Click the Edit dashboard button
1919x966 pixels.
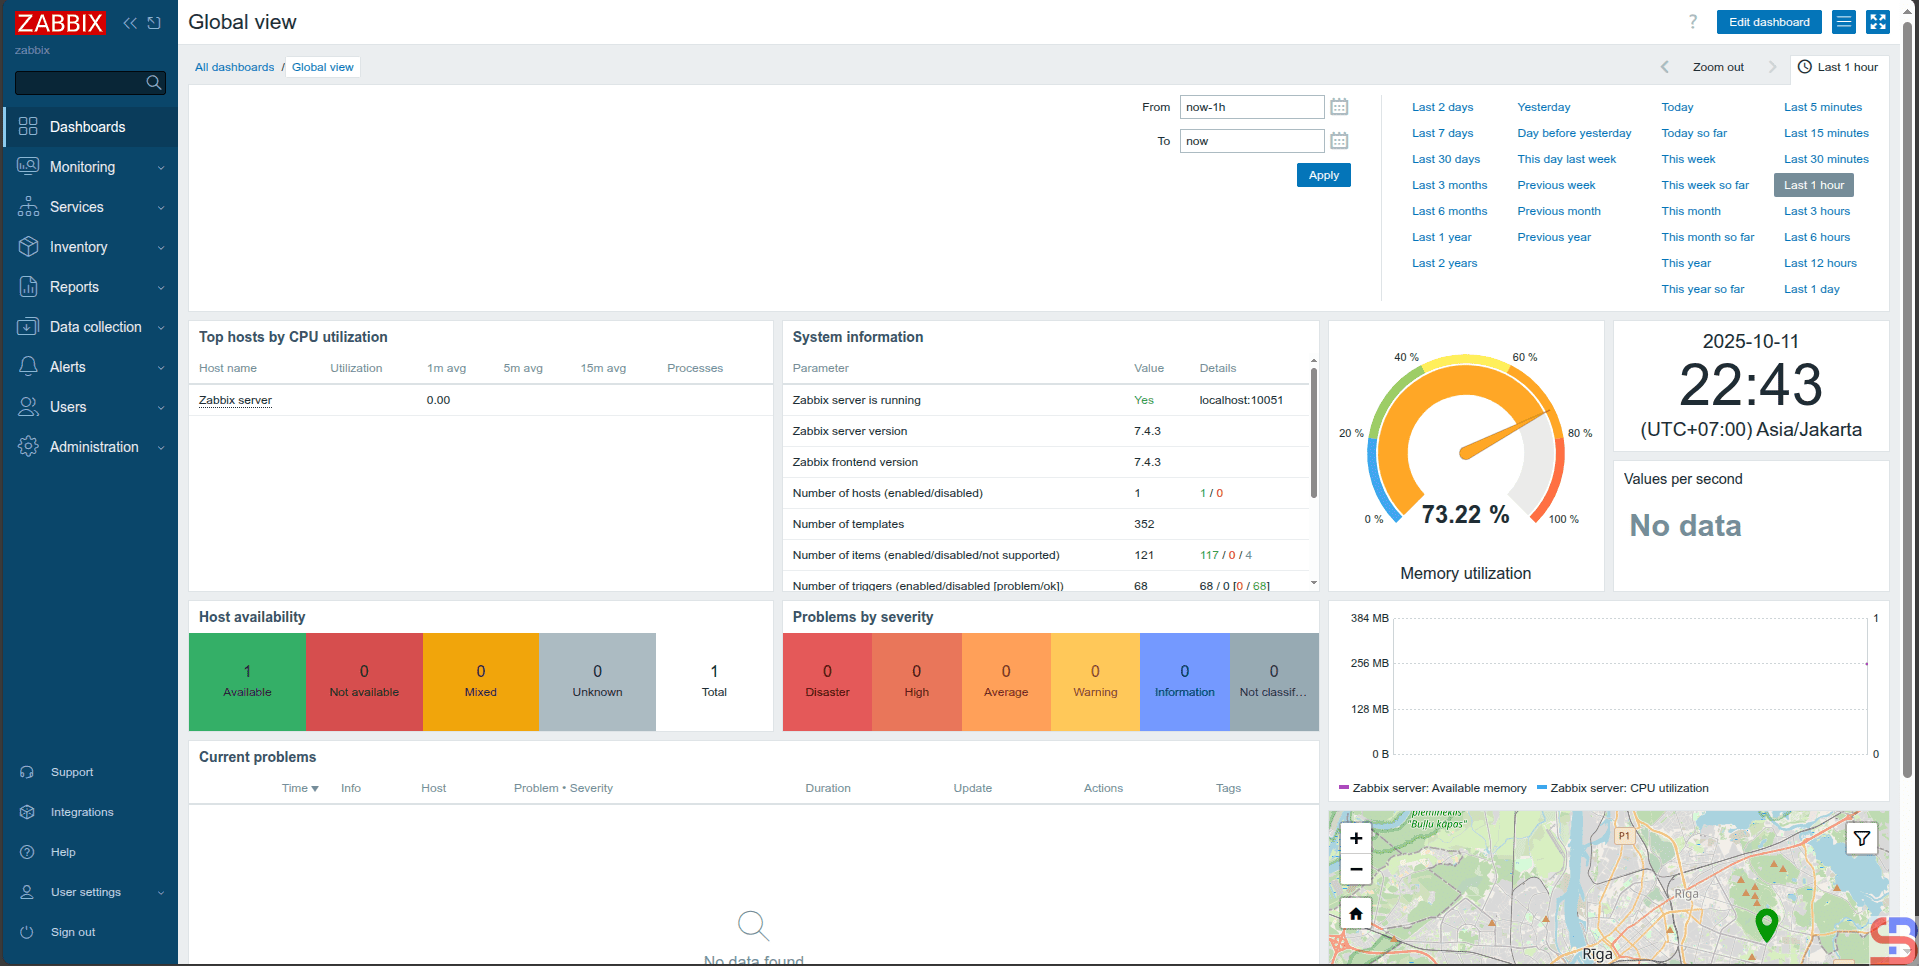point(1768,22)
